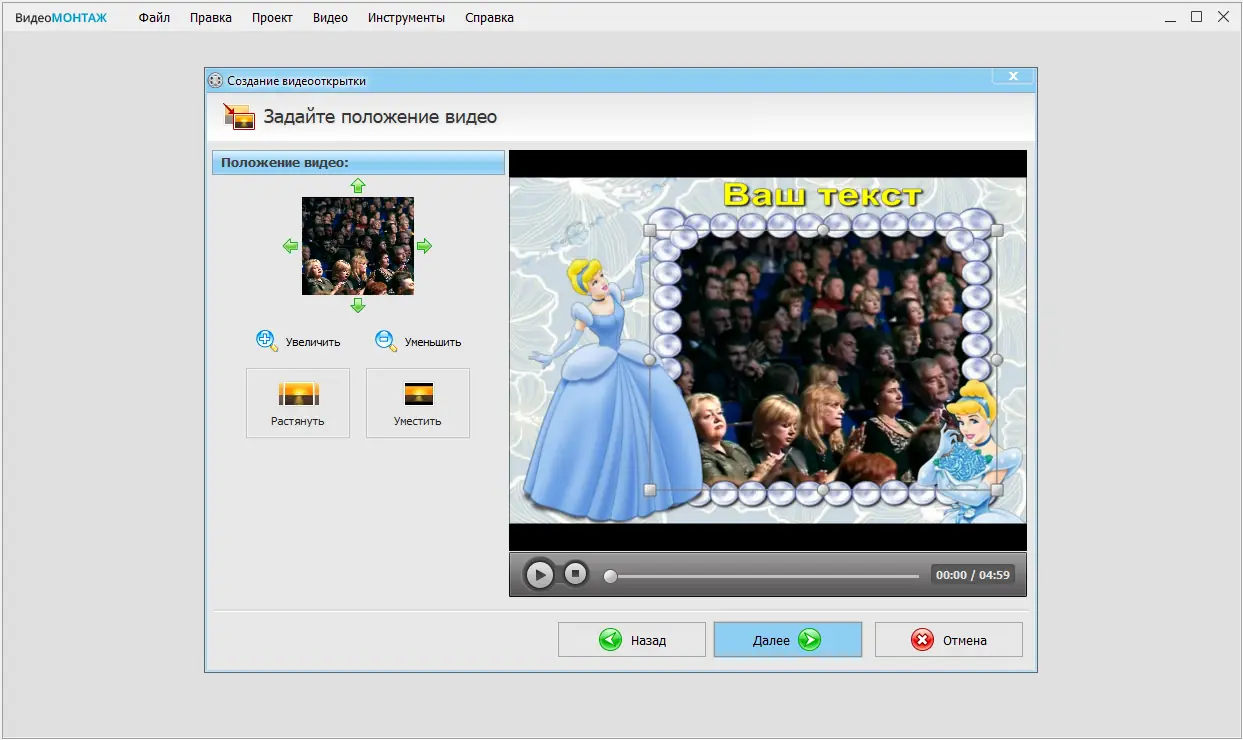Cancel the wizard with Отмена button

[949, 640]
